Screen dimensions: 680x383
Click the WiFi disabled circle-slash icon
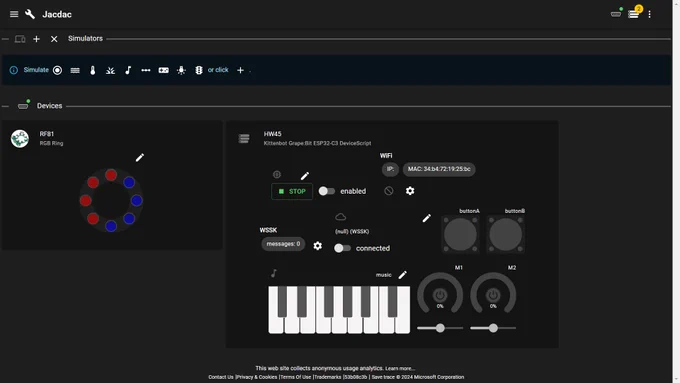(x=389, y=191)
